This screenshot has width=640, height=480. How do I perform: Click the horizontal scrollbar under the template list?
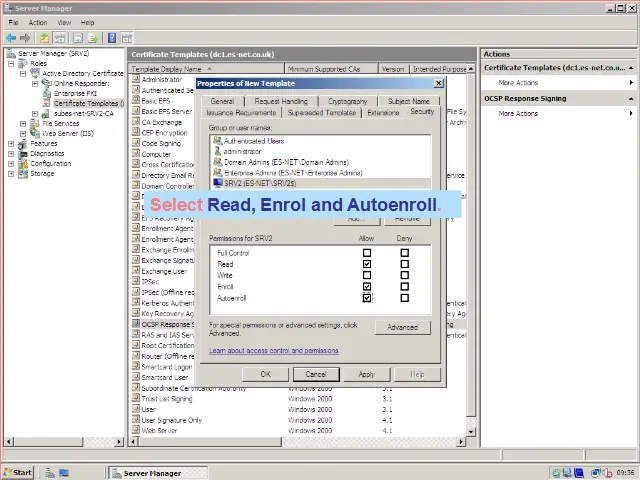[300, 442]
